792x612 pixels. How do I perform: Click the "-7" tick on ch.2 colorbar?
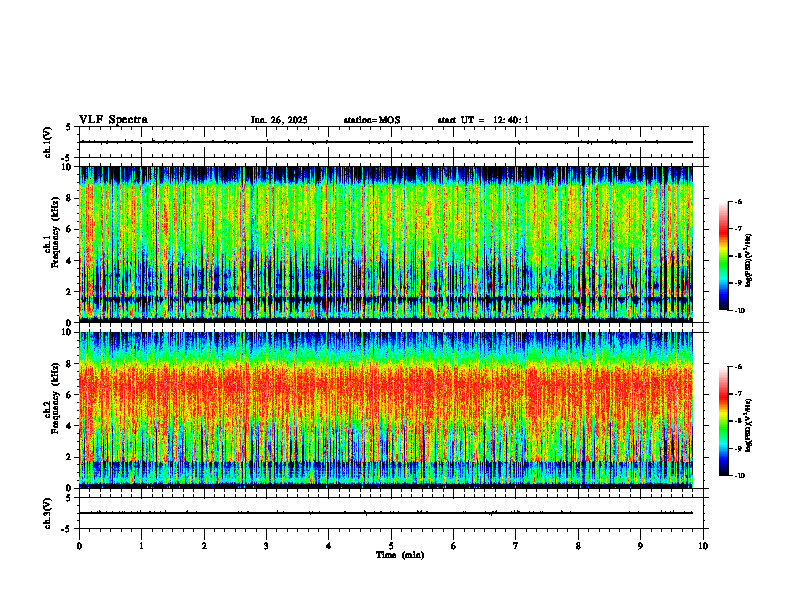click(737, 394)
